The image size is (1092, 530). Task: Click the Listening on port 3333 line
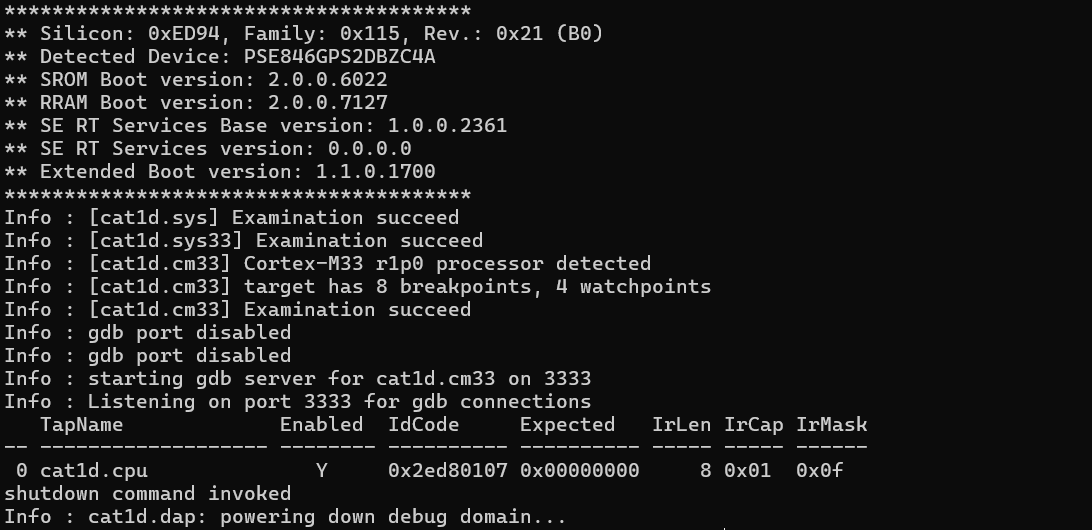pos(298,402)
